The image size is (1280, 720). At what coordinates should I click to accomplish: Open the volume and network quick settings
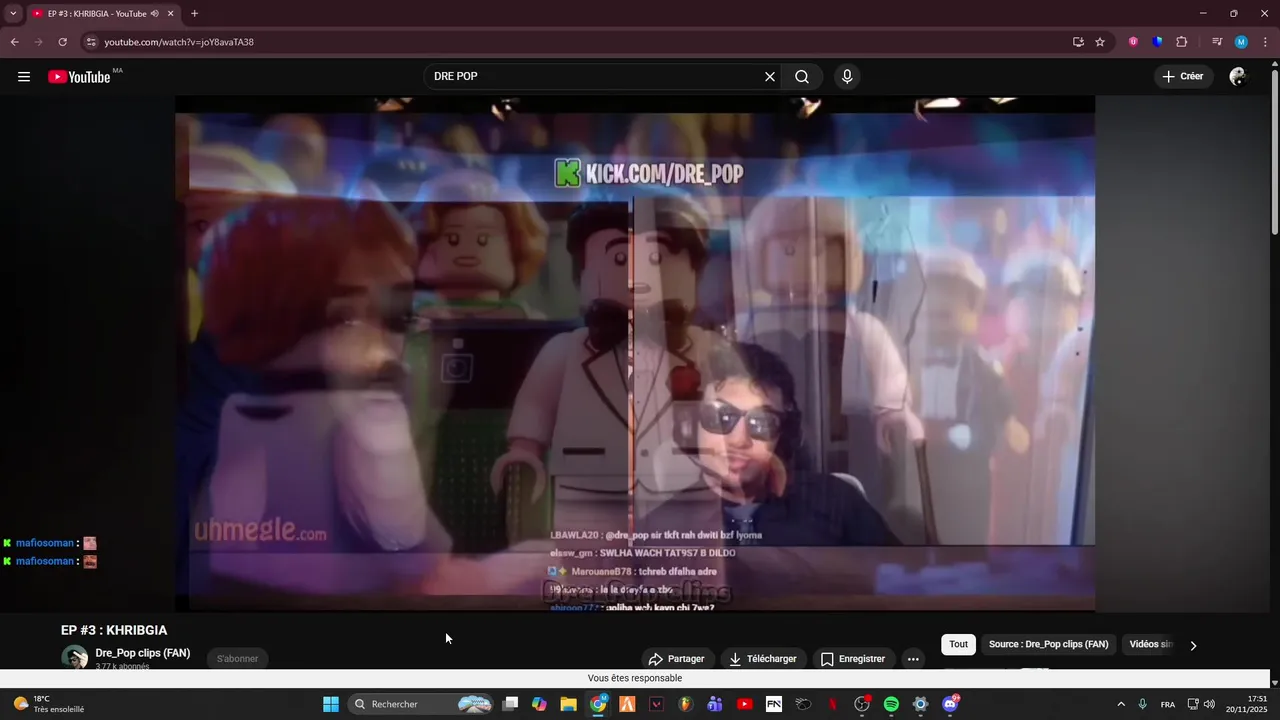1201,704
